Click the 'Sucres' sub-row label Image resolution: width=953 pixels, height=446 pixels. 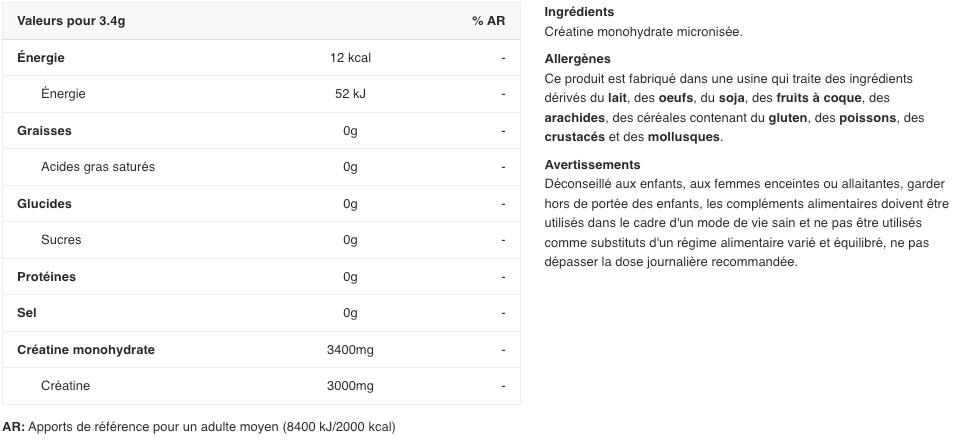tap(61, 240)
